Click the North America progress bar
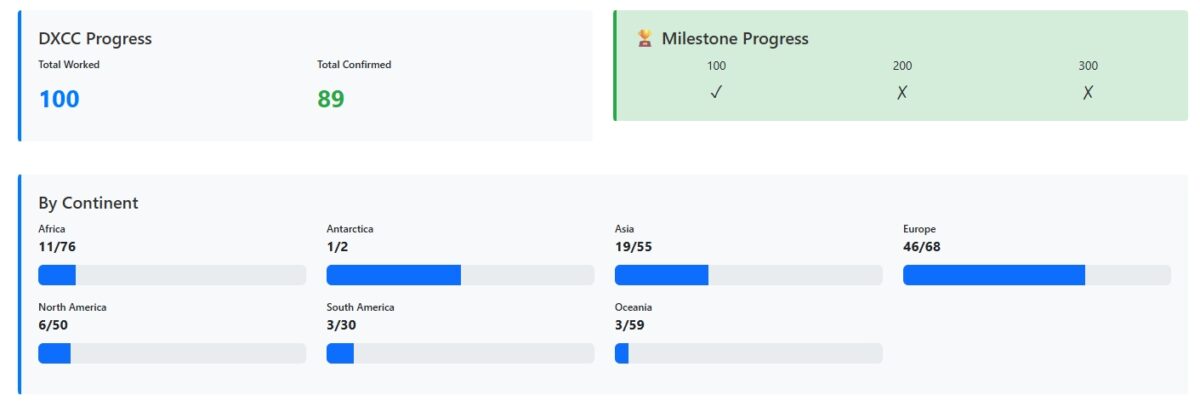Image resolution: width=1200 pixels, height=407 pixels. 172,353
